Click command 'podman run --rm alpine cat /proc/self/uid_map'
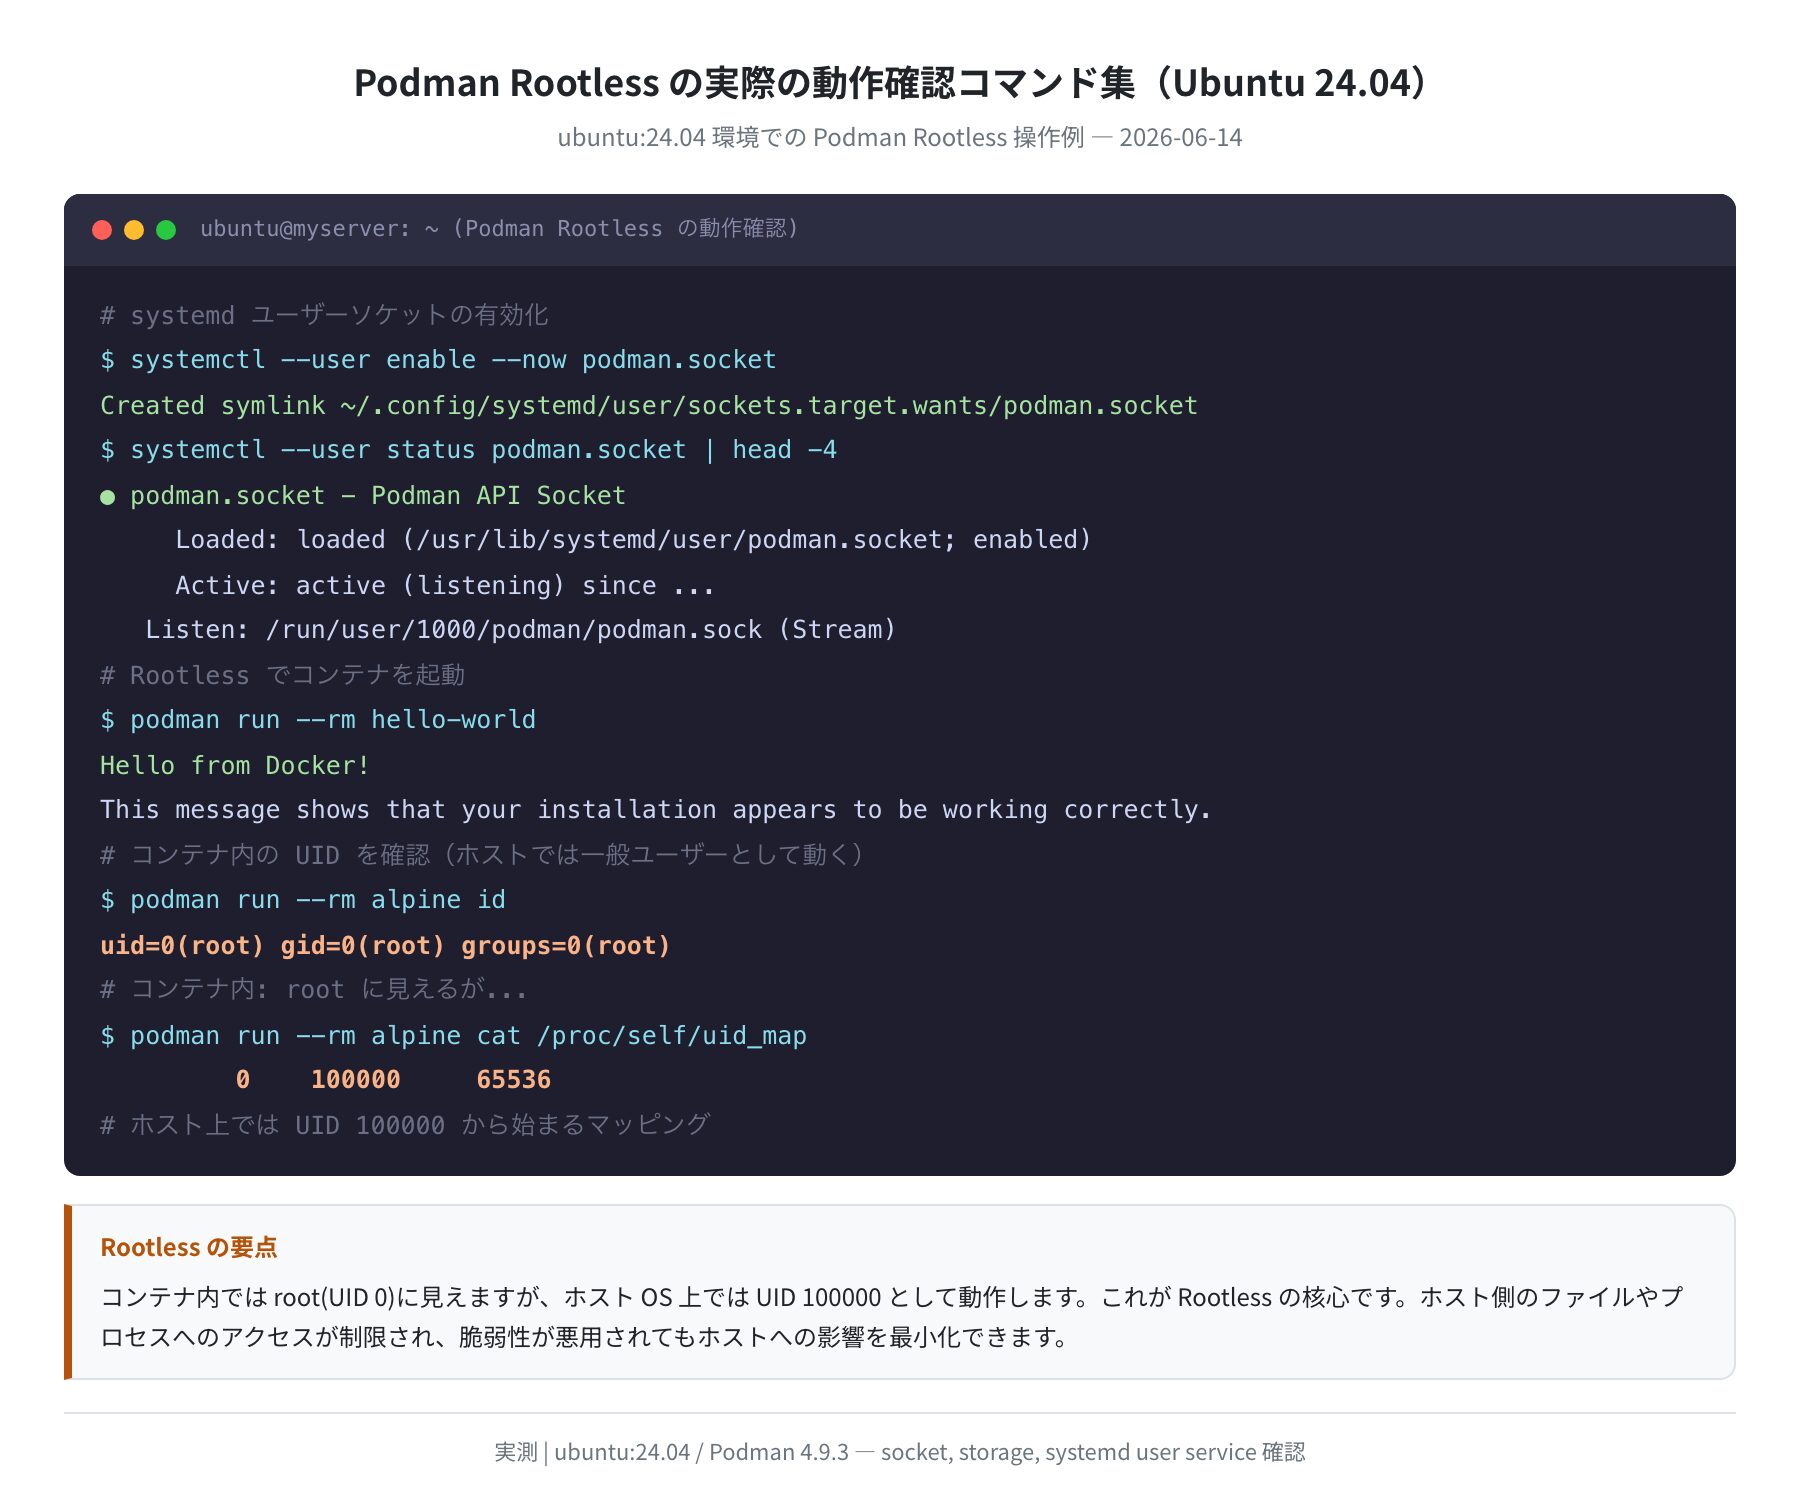The height and width of the screenshot is (1506, 1800). (468, 1035)
